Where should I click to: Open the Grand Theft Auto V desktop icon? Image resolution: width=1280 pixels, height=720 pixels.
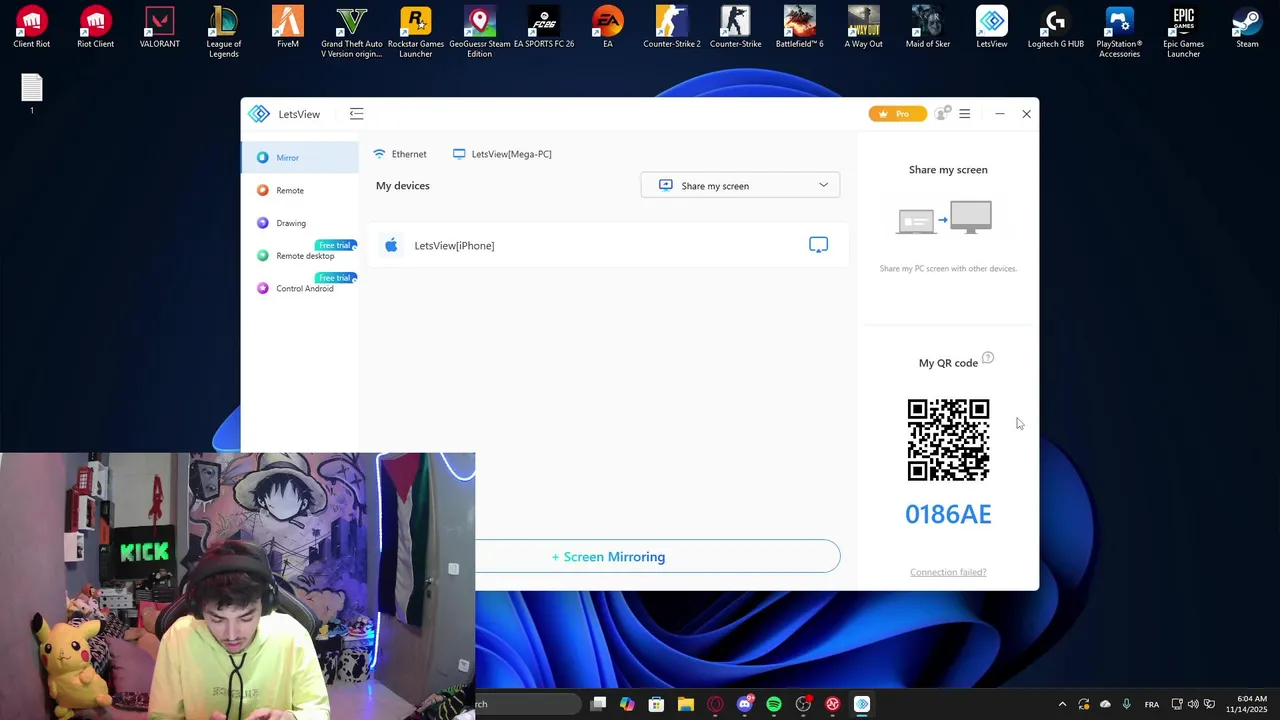(352, 32)
